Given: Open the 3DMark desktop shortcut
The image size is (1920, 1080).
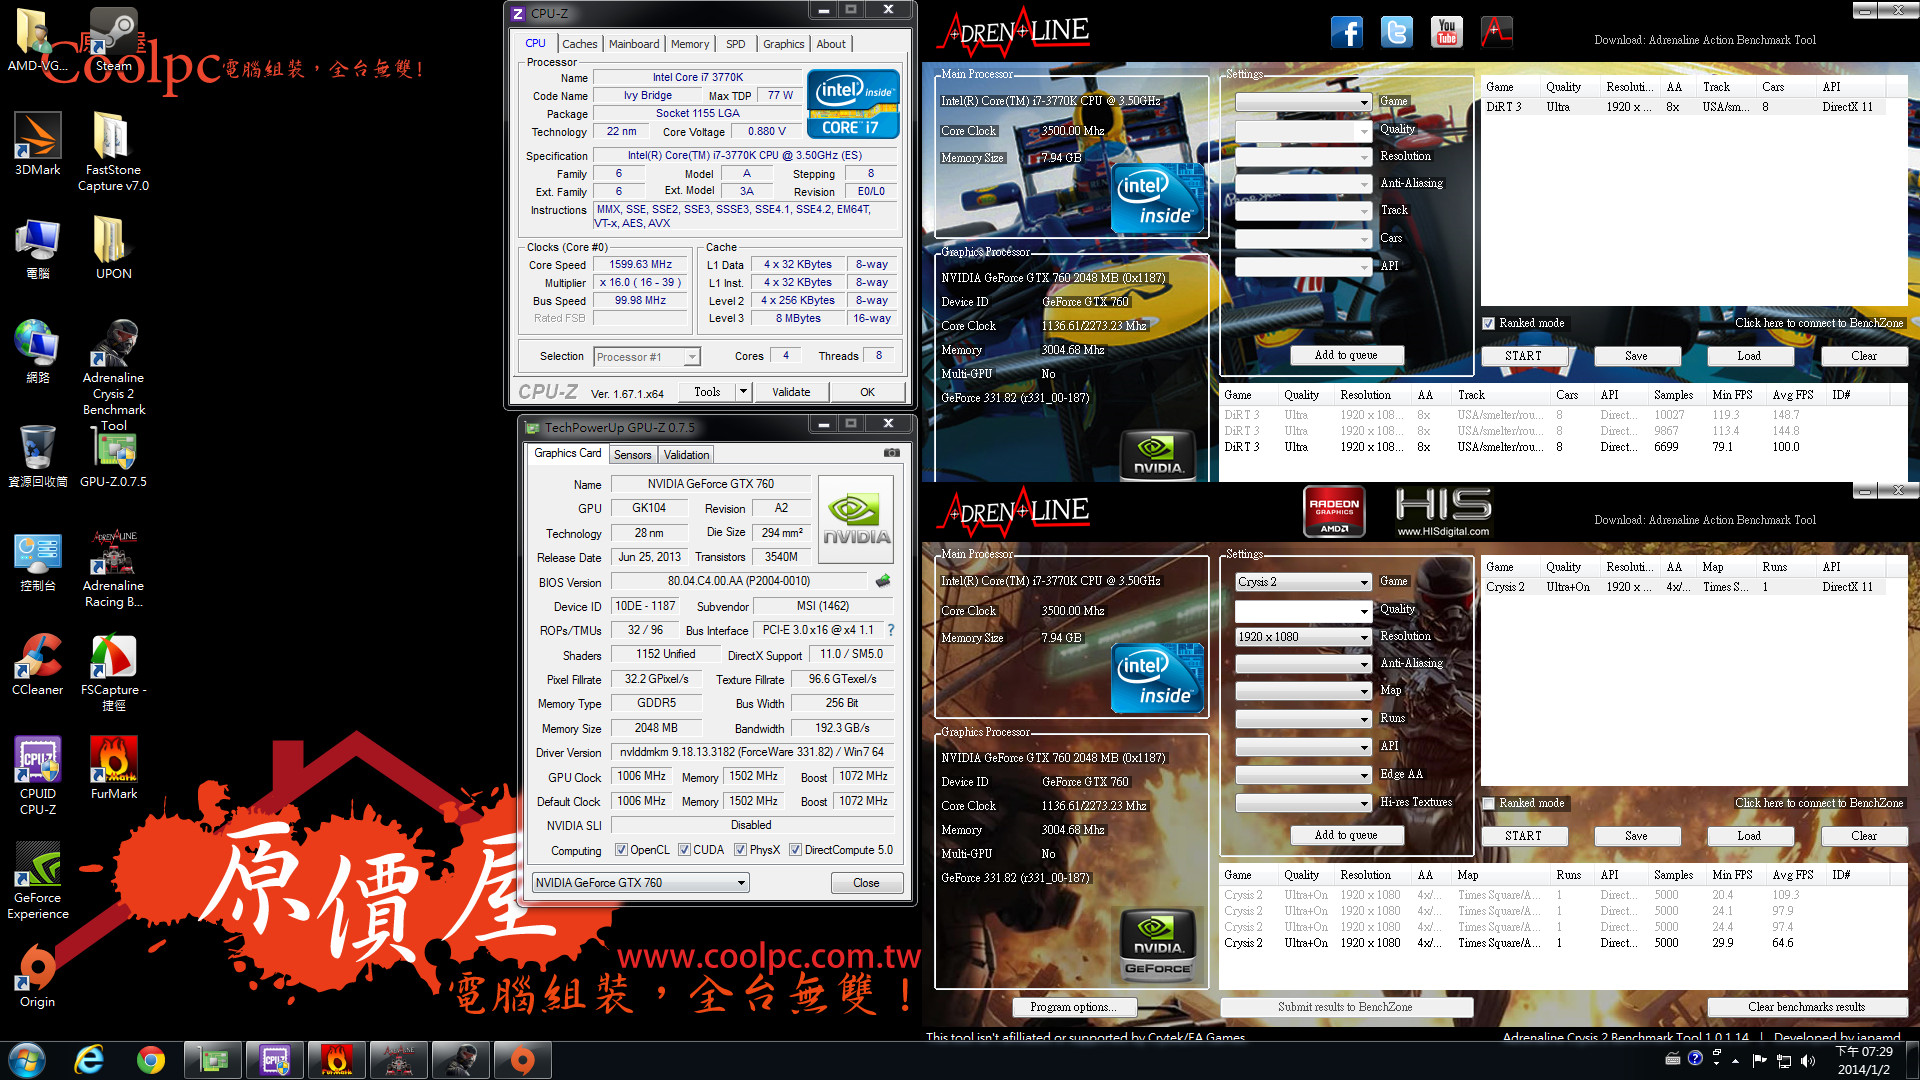Looking at the screenshot, I should click(x=37, y=144).
